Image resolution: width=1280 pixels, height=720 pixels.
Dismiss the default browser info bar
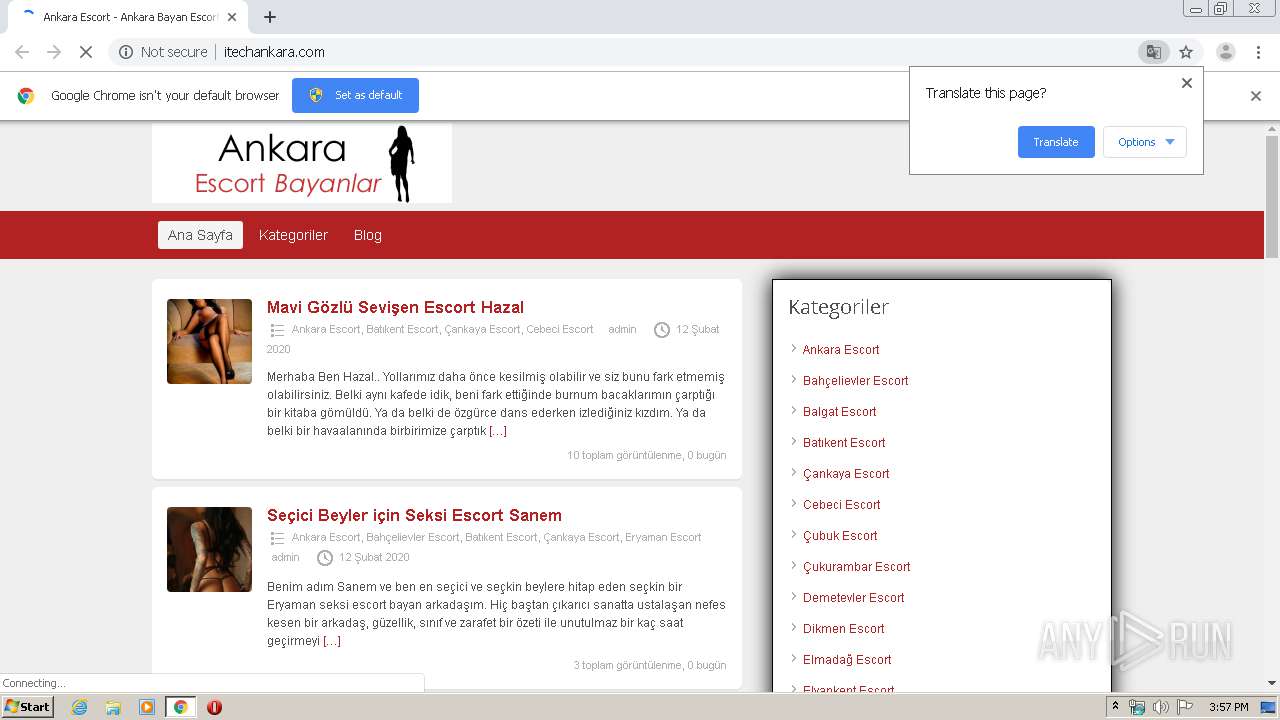tap(1256, 96)
